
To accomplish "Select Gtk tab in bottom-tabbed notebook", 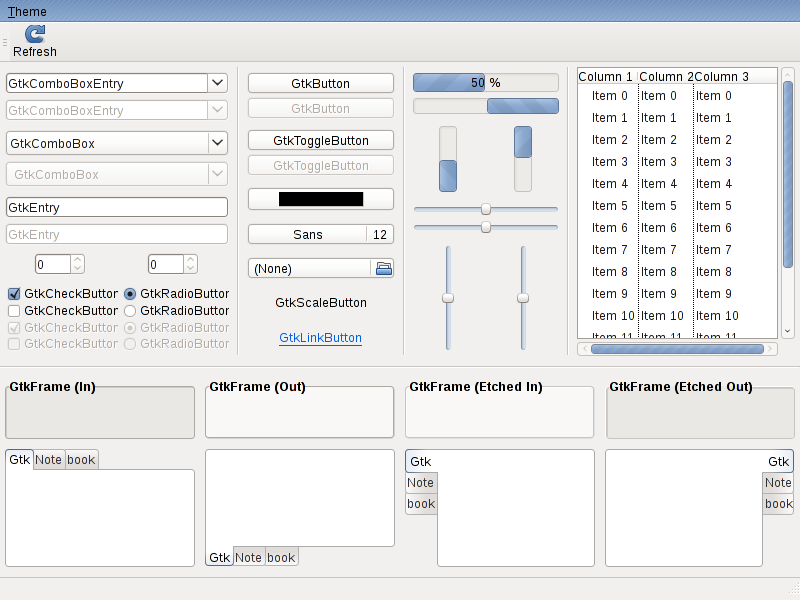I will 219,557.
